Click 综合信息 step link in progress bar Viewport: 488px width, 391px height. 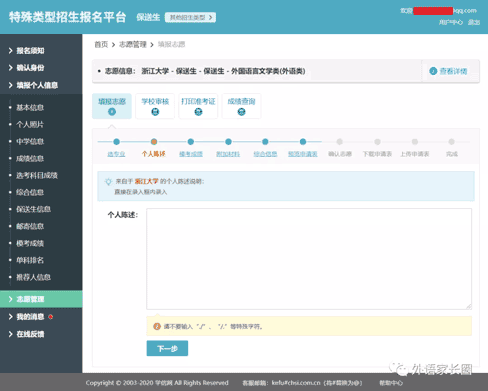[x=265, y=154]
